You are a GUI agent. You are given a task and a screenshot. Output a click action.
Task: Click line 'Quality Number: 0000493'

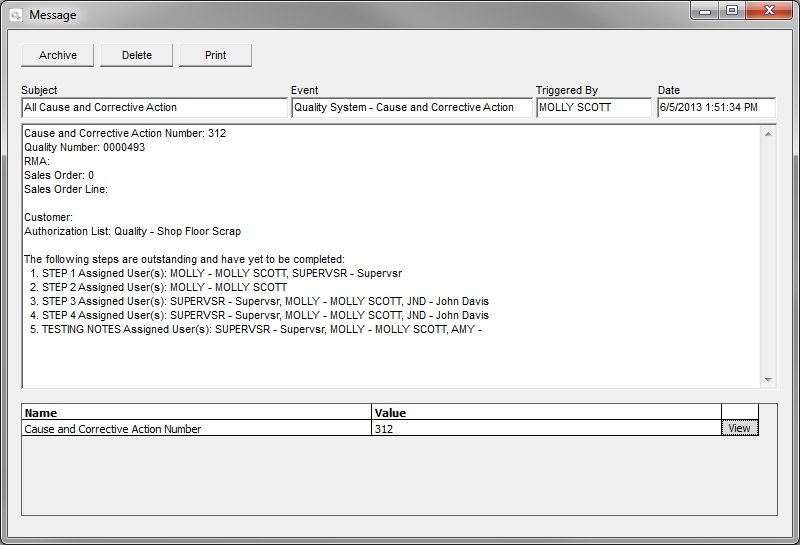pyautogui.click(x=85, y=147)
